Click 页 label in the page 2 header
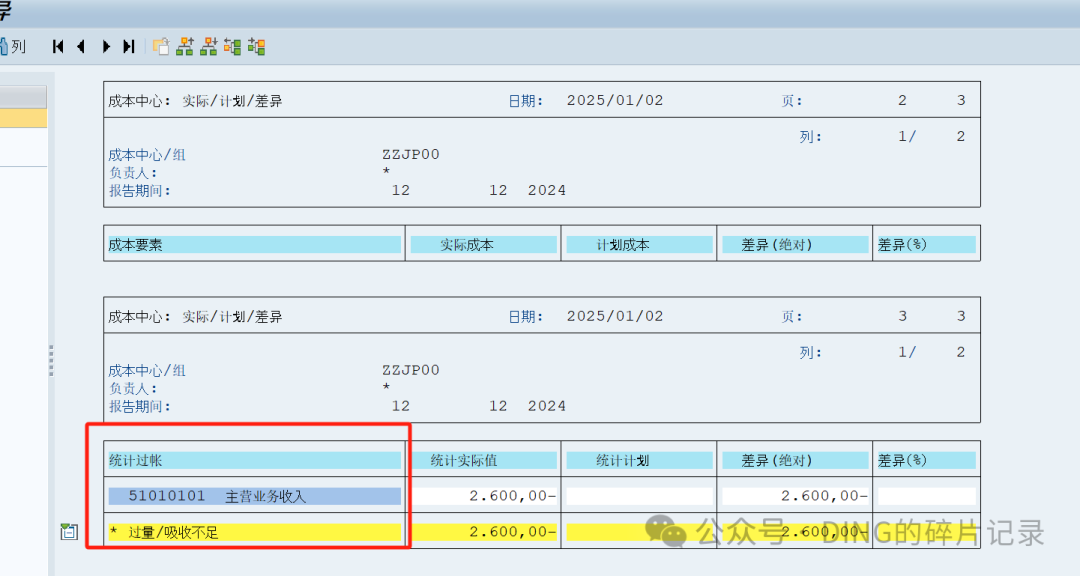The image size is (1080, 576). (x=792, y=101)
